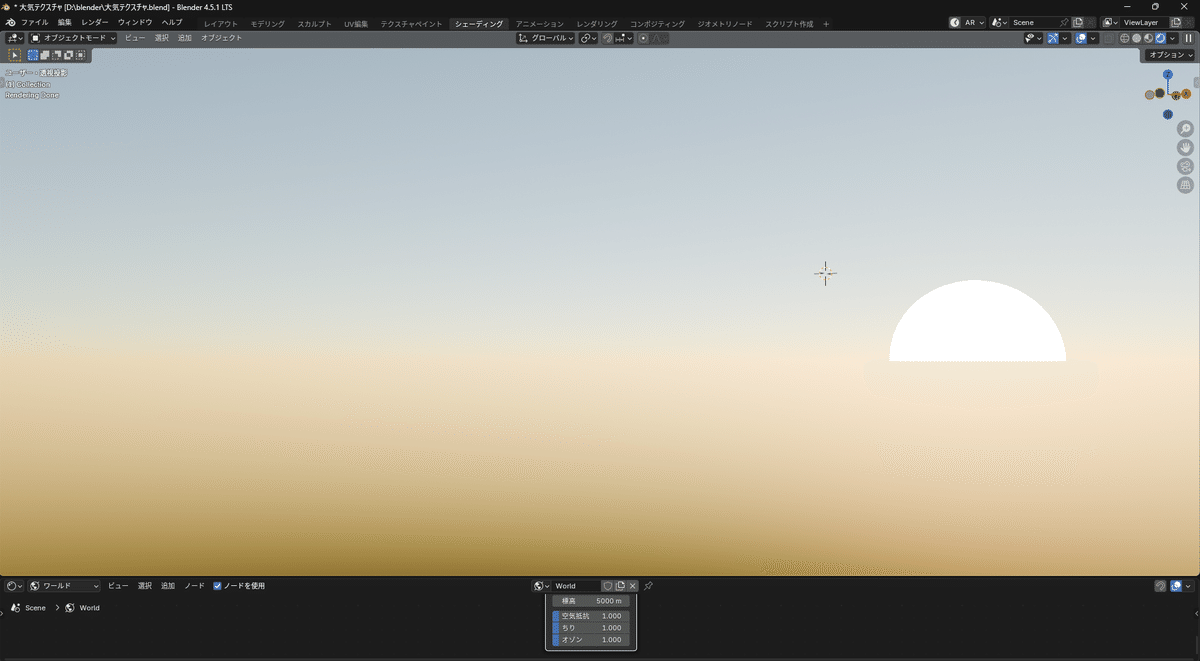Open the node editor ノード menu
Viewport: 1200px width, 661px height.
[x=194, y=586]
